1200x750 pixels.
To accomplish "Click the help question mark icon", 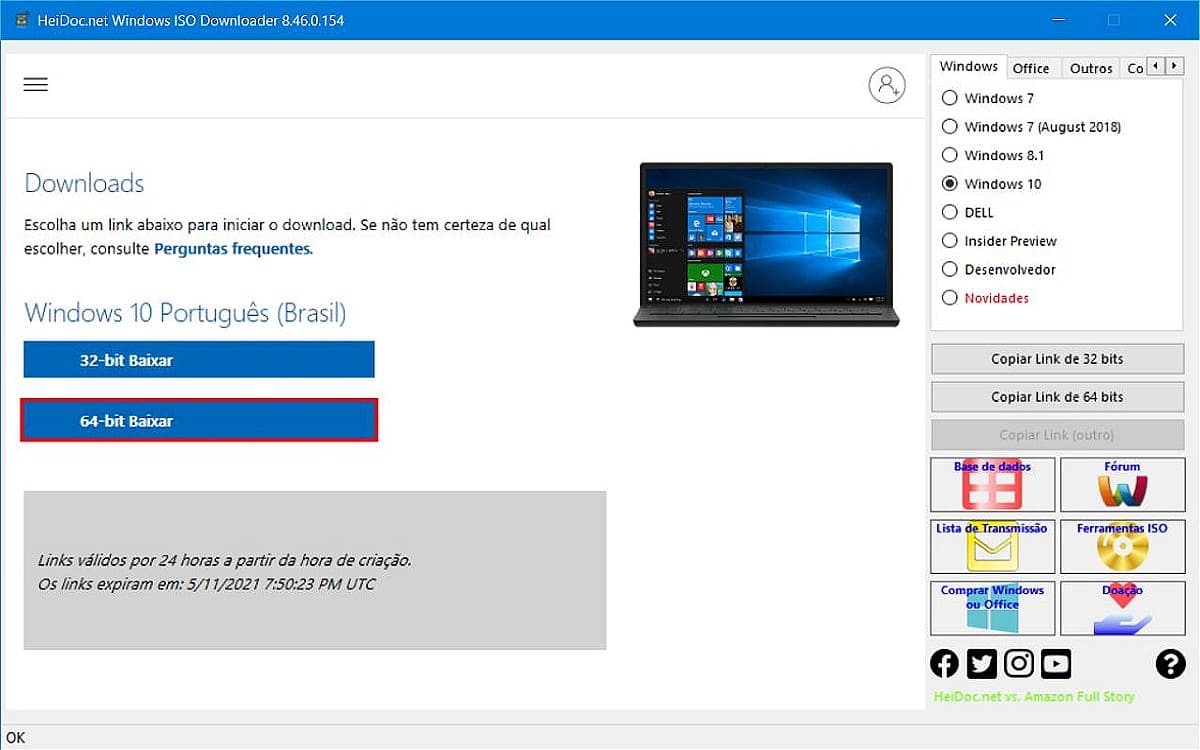I will 1170,663.
